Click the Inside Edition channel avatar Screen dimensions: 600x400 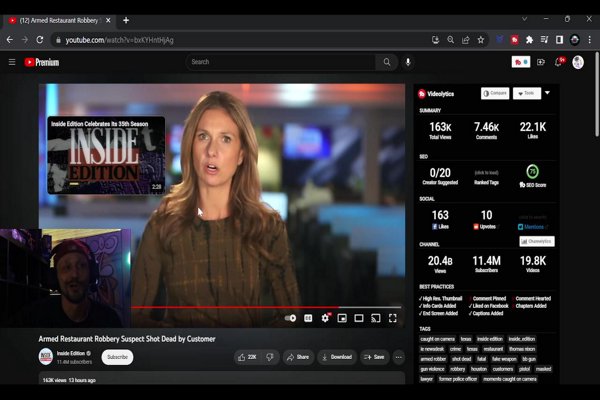[46, 356]
